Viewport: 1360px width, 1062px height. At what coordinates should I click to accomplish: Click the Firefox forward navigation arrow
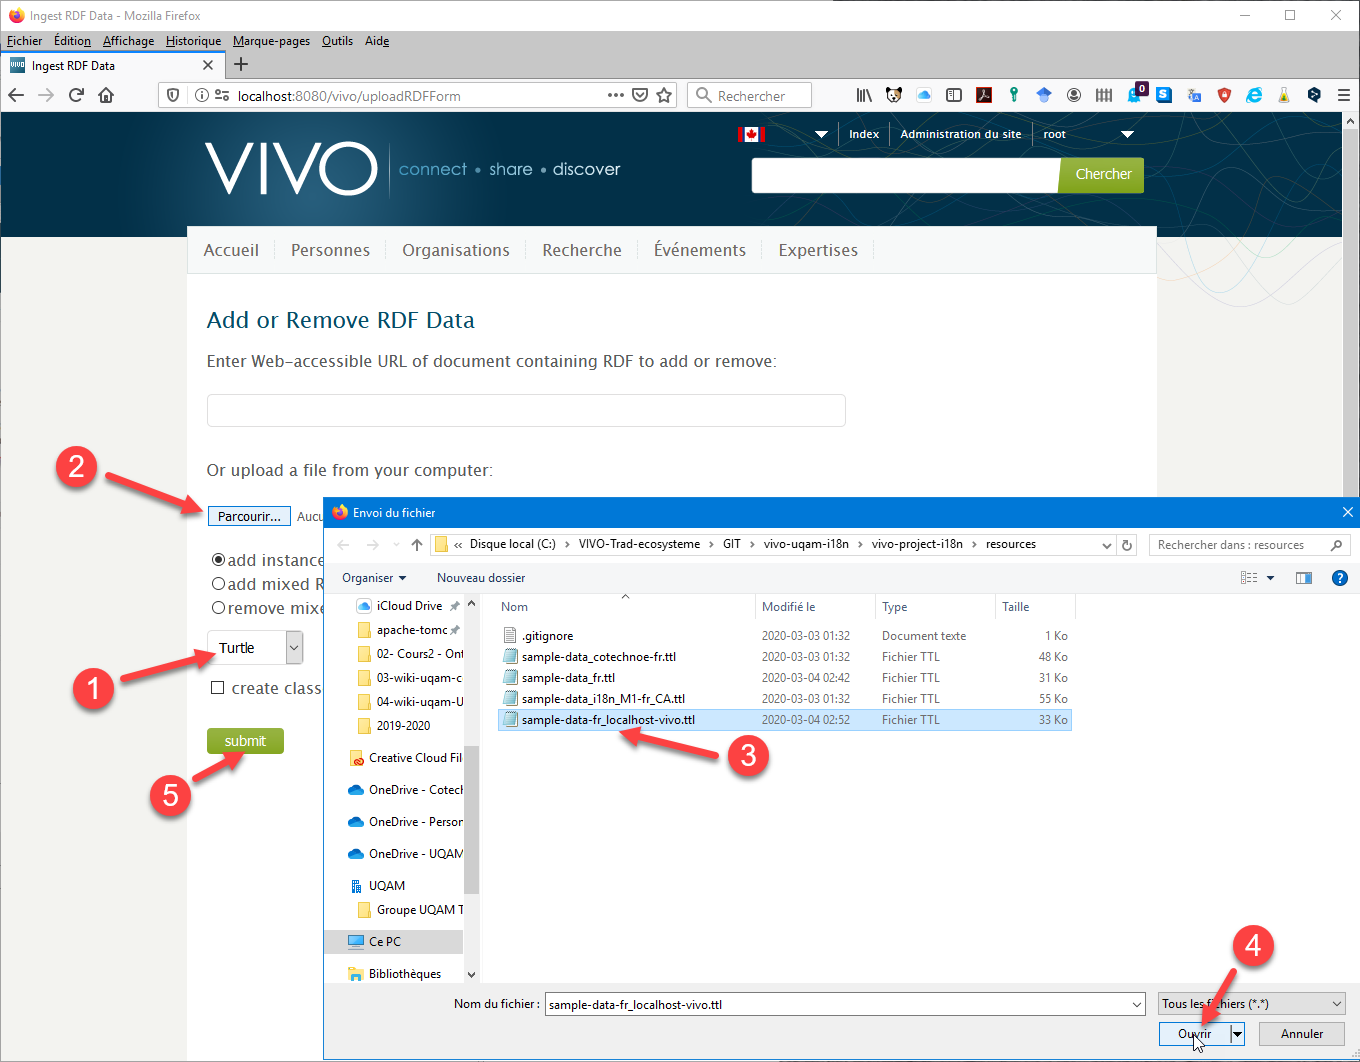(x=46, y=95)
